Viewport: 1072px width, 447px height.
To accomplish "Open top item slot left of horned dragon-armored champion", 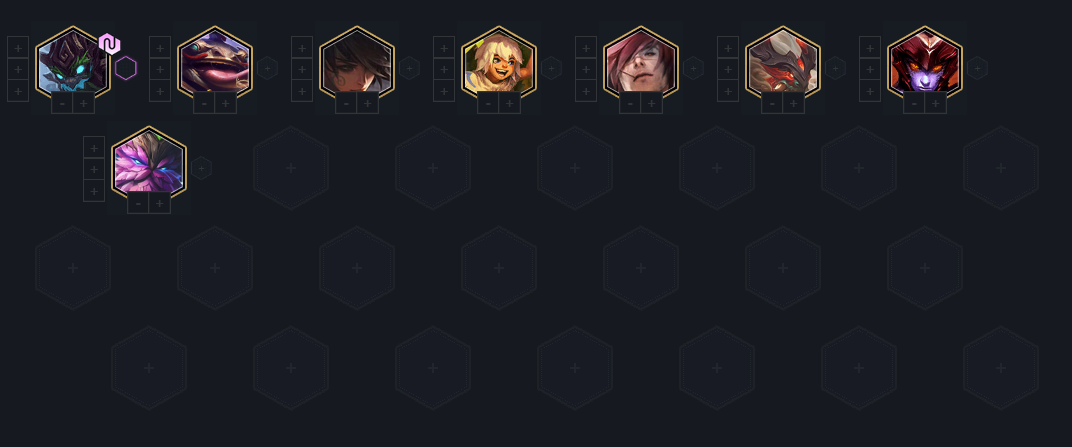I will point(728,47).
